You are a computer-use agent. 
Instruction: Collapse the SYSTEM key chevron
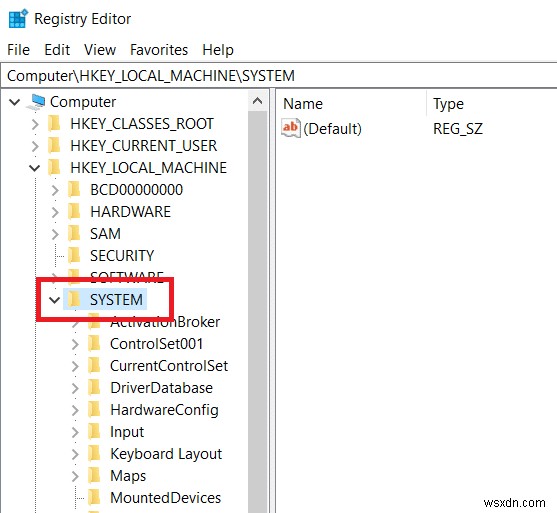point(54,300)
